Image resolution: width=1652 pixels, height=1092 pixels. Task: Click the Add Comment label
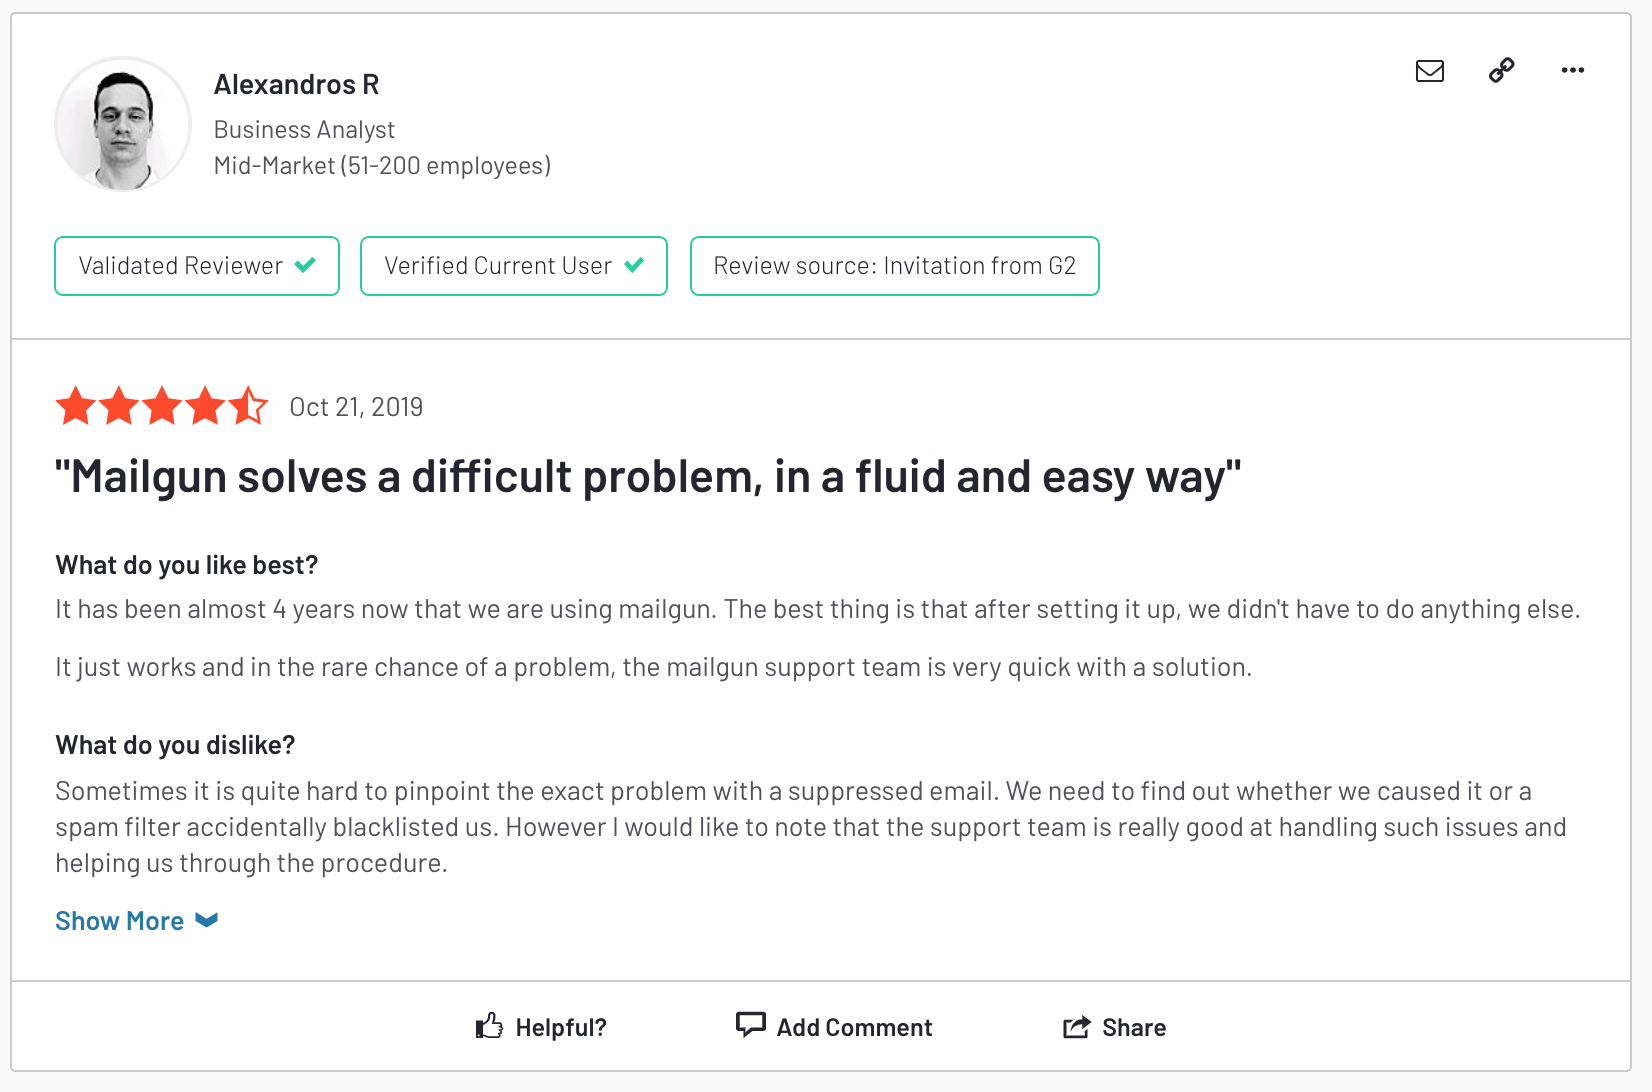click(854, 1027)
